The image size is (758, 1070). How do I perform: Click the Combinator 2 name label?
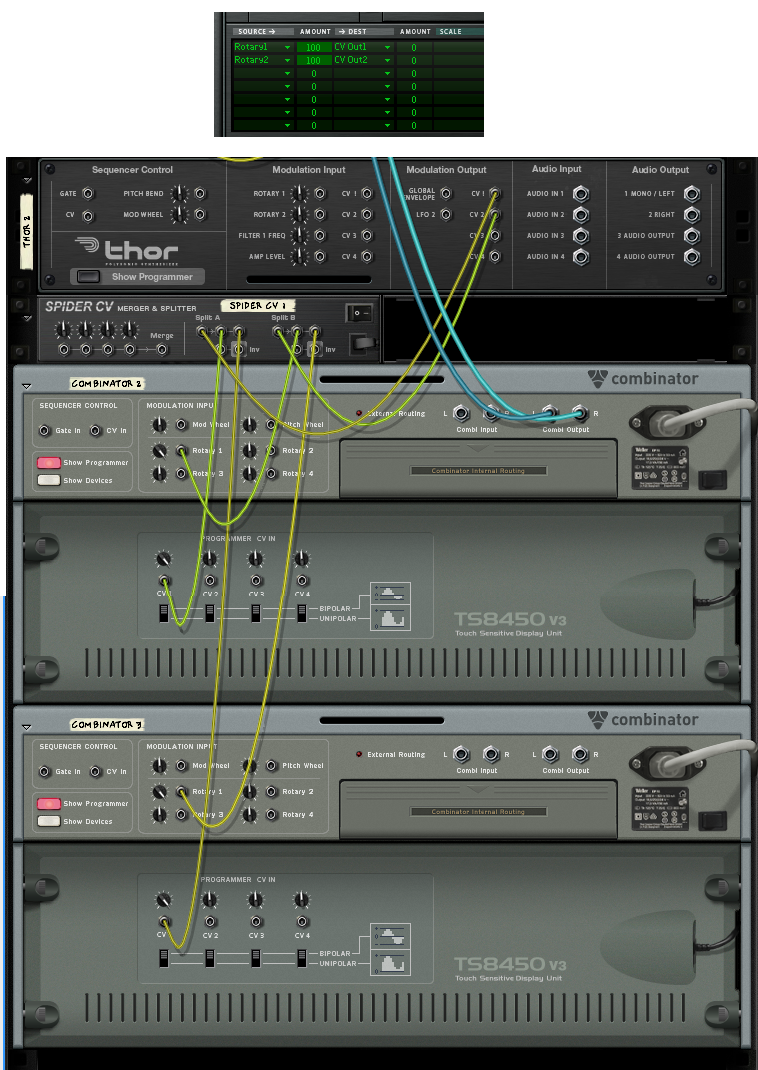(x=106, y=384)
